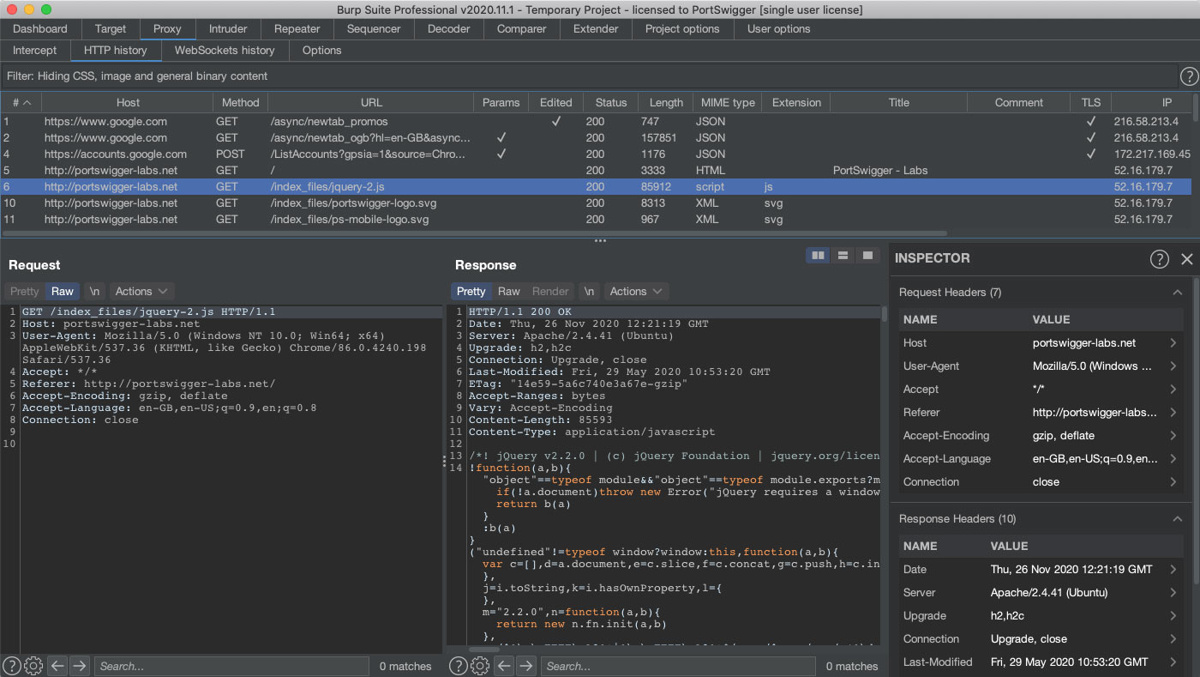Toggle \n non-printable characters in Request
The height and width of the screenshot is (677, 1200).
tap(94, 291)
